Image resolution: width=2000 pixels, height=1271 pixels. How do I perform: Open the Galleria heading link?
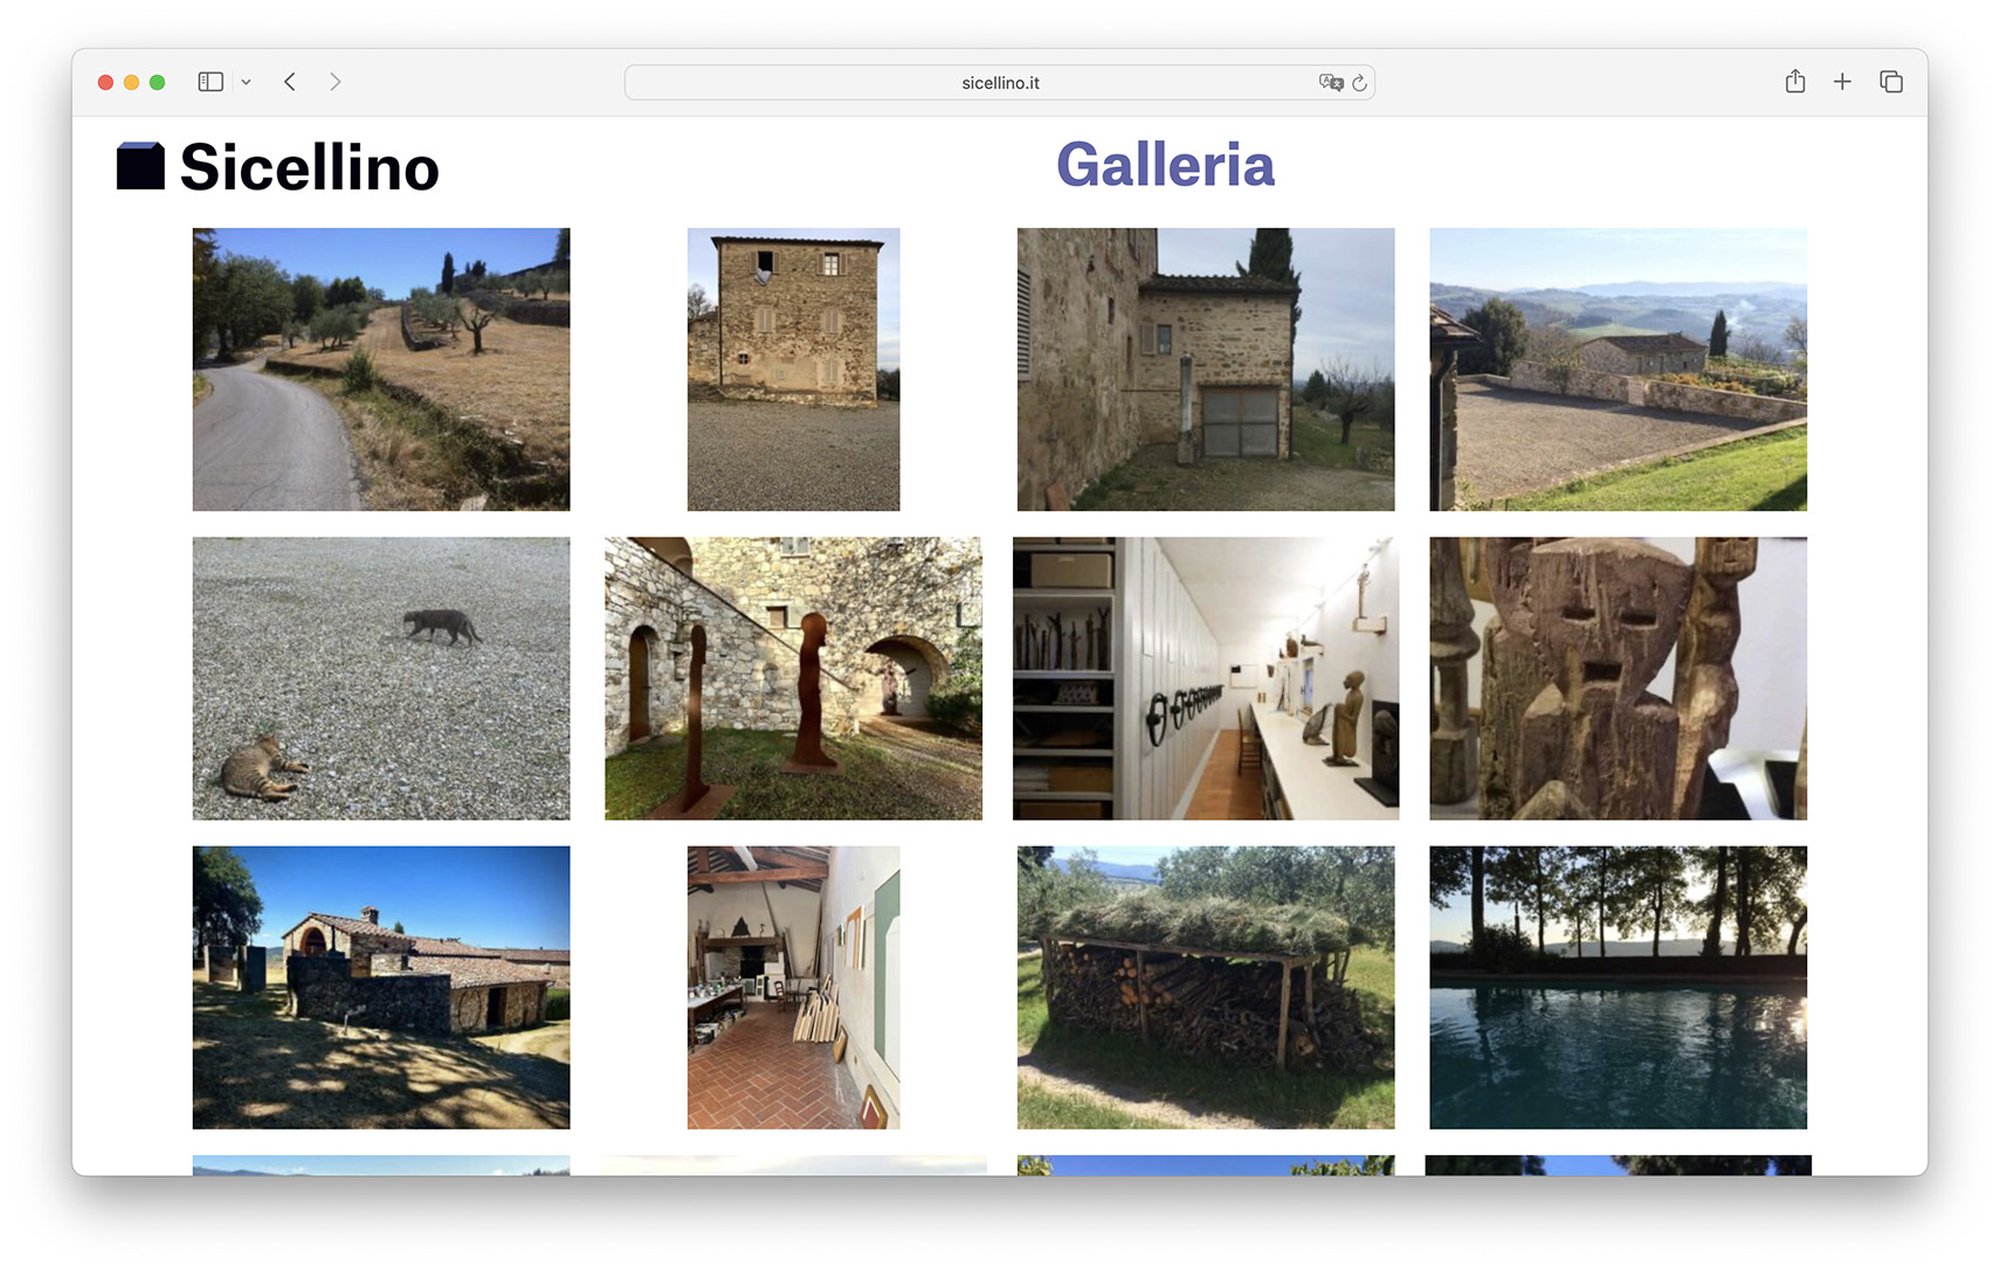(x=1165, y=165)
